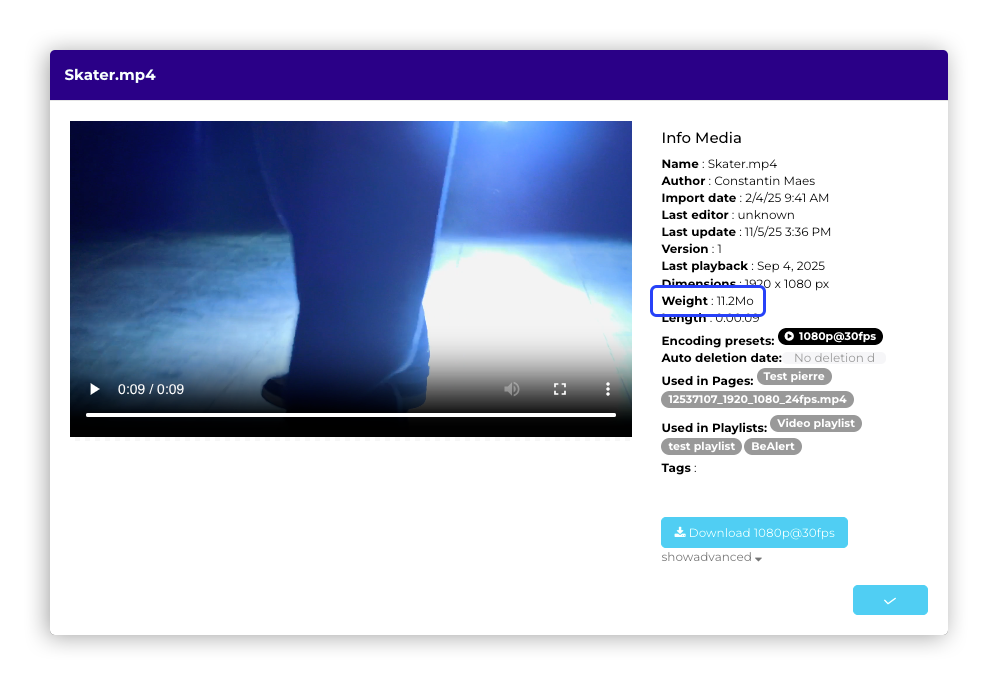
Task: Select the Video playlist tag
Action: pyautogui.click(x=815, y=424)
